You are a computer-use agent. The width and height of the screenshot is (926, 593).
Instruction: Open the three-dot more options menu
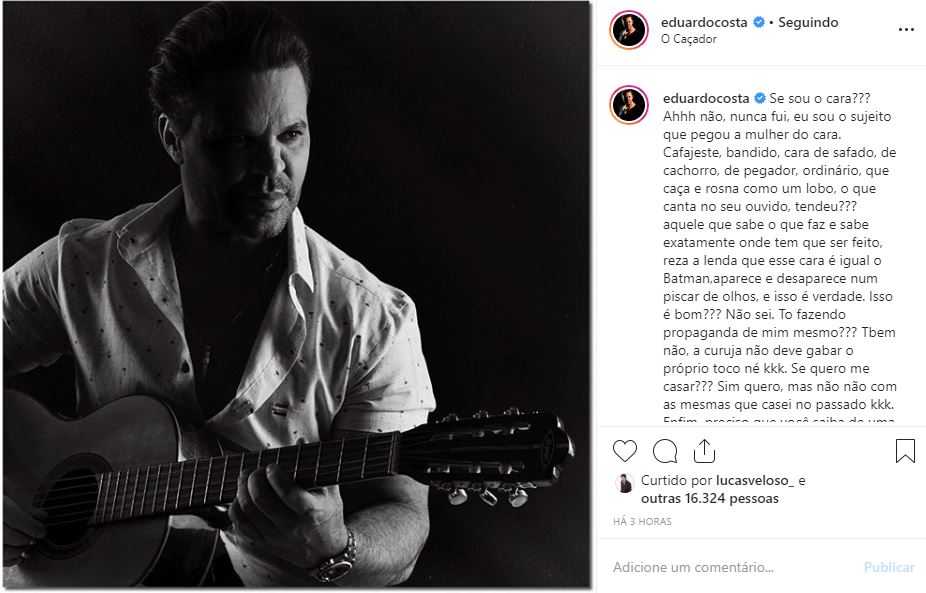pos(906,30)
